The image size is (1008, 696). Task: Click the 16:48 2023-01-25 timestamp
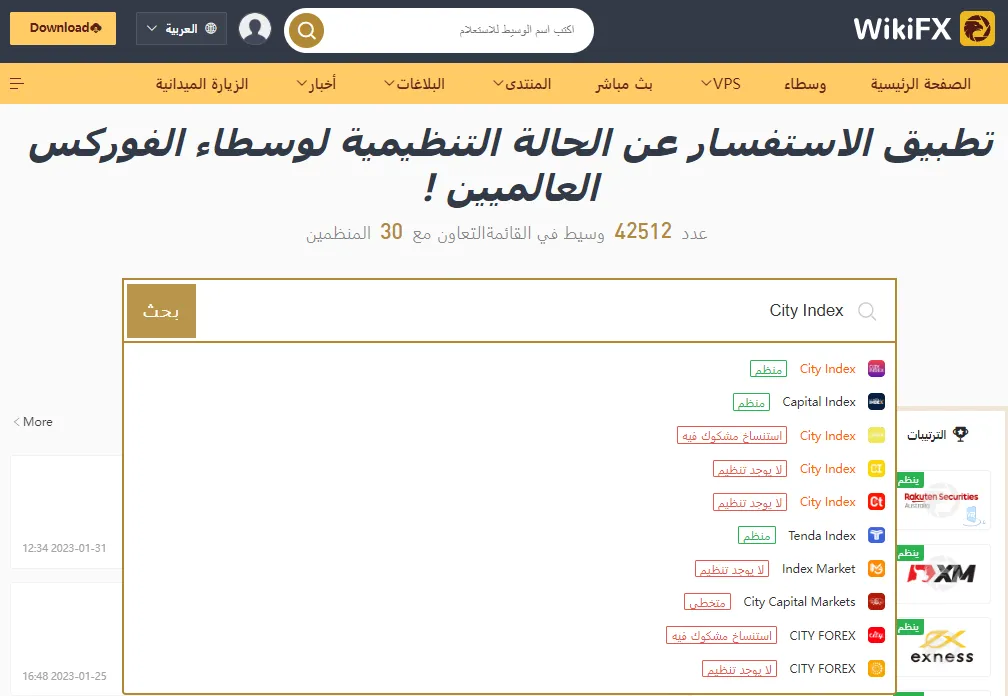[x=64, y=676]
